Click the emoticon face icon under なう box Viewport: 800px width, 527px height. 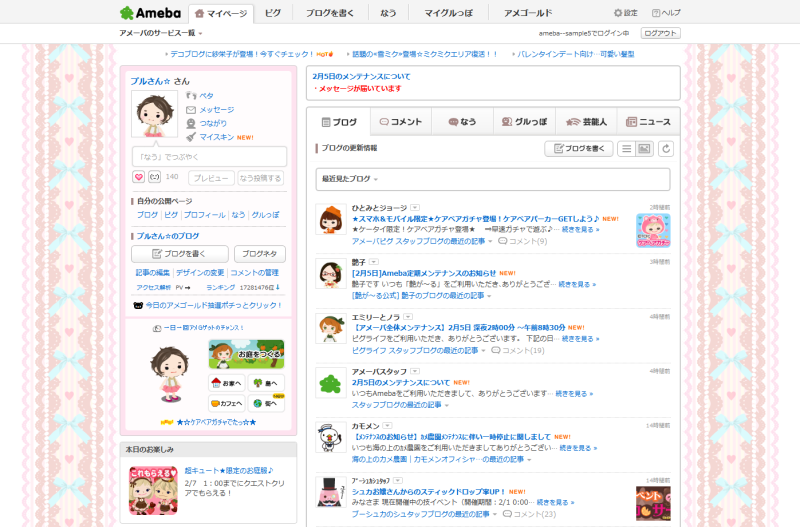tap(155, 177)
